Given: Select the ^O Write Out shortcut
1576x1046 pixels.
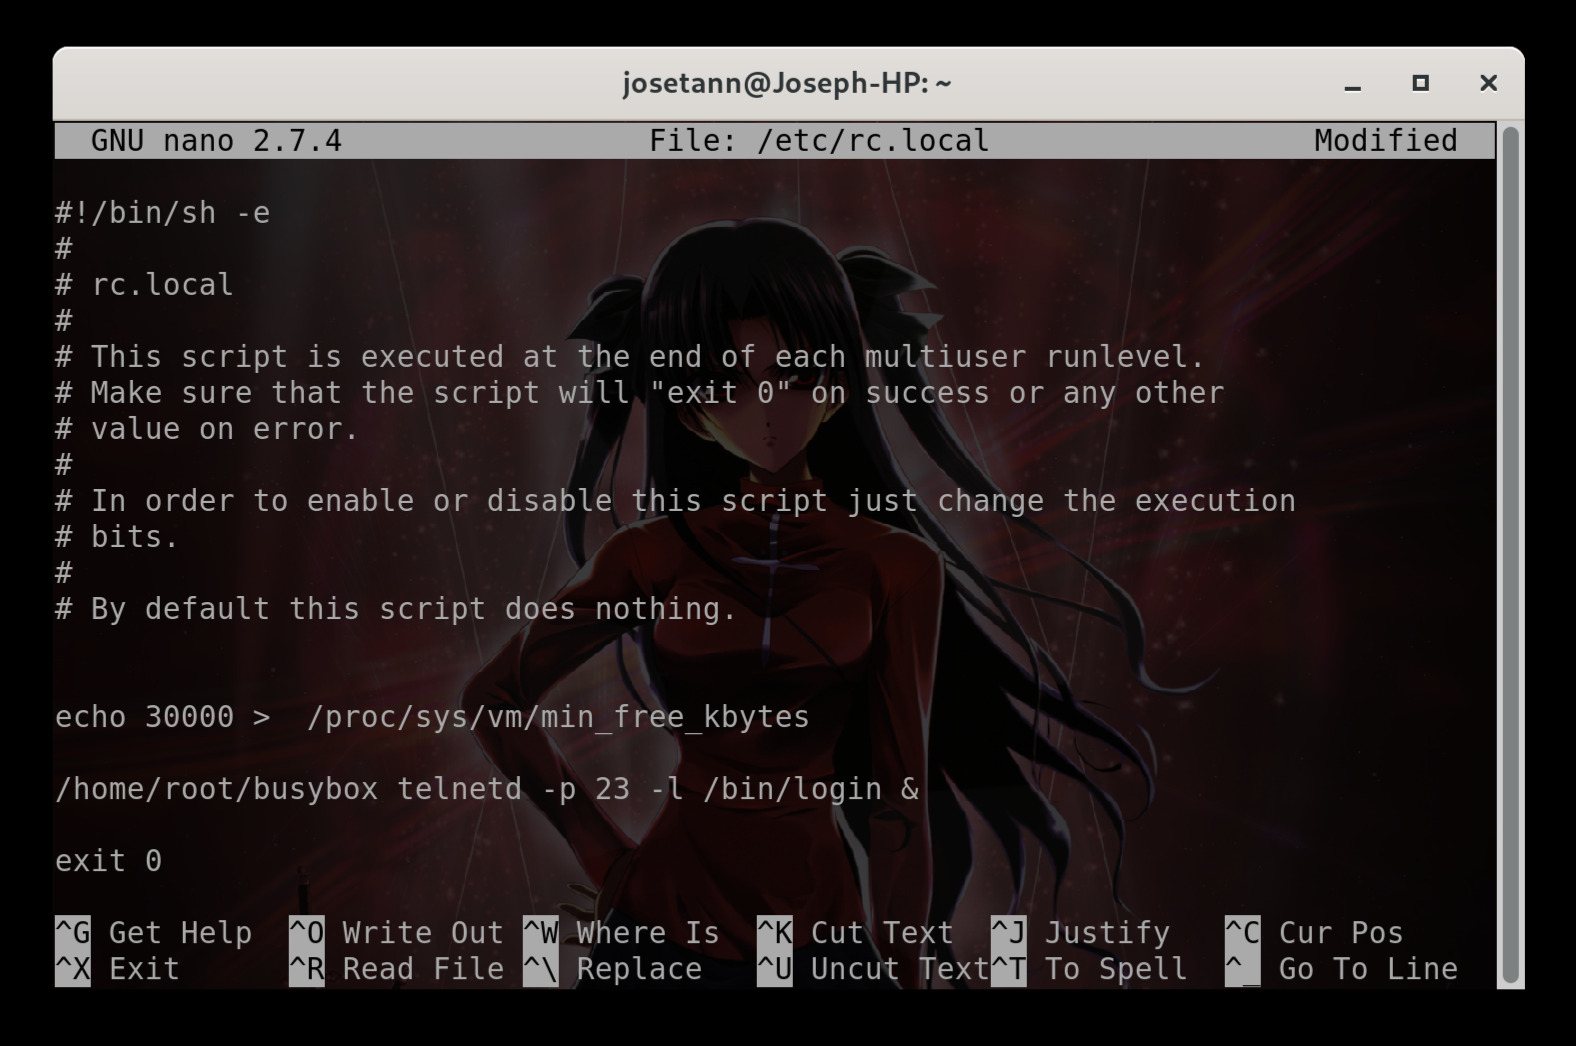Looking at the screenshot, I should pyautogui.click(x=396, y=933).
